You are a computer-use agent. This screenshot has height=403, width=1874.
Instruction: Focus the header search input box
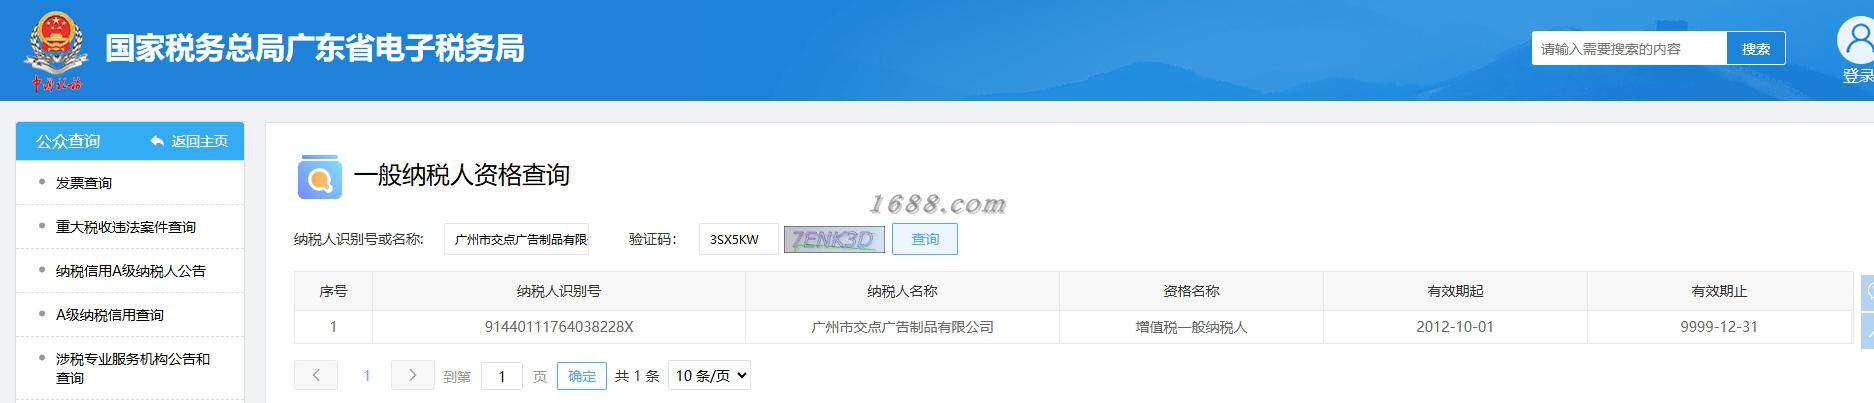pos(1629,48)
